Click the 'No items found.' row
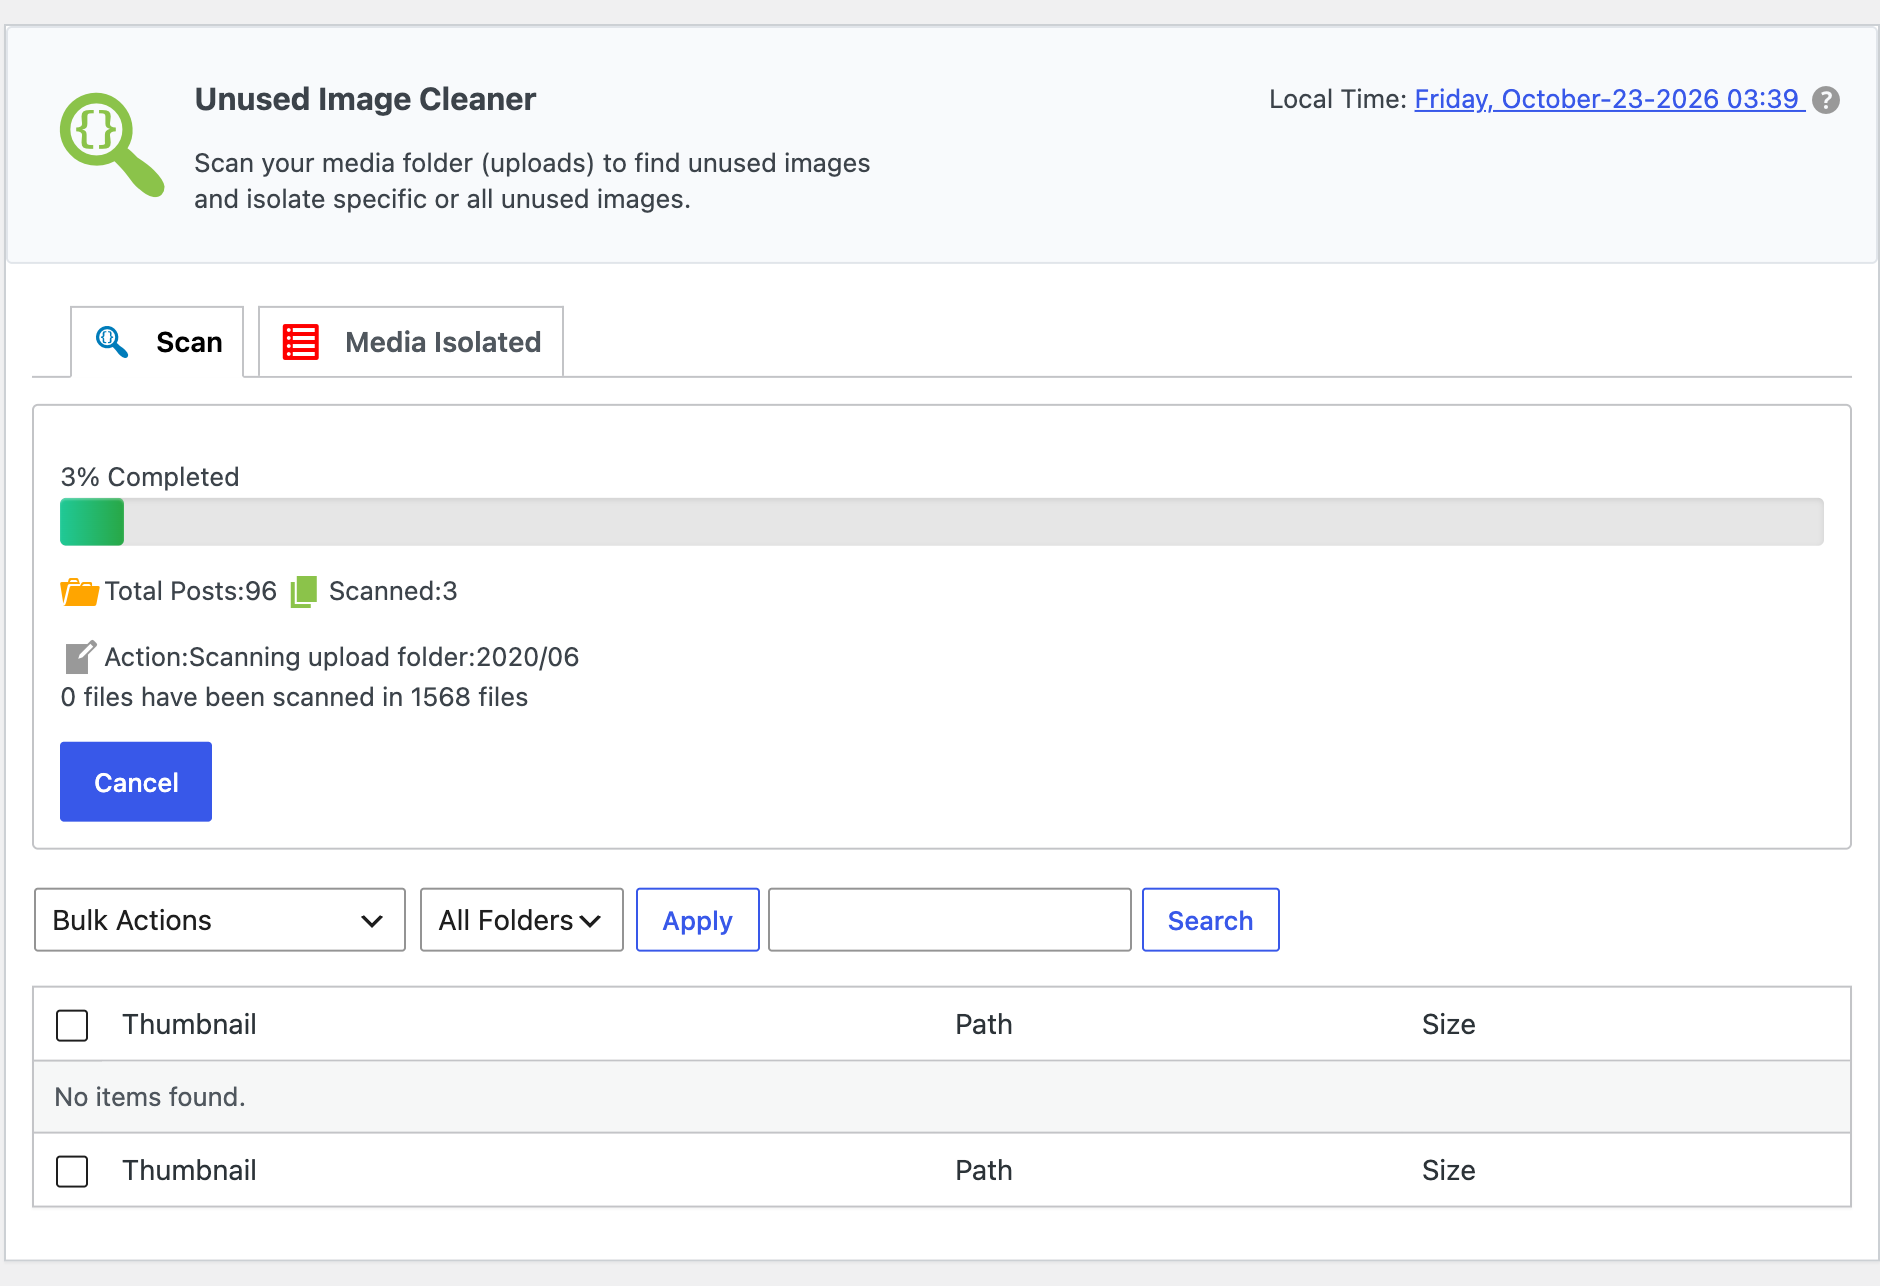This screenshot has width=1880, height=1286. [x=942, y=1097]
